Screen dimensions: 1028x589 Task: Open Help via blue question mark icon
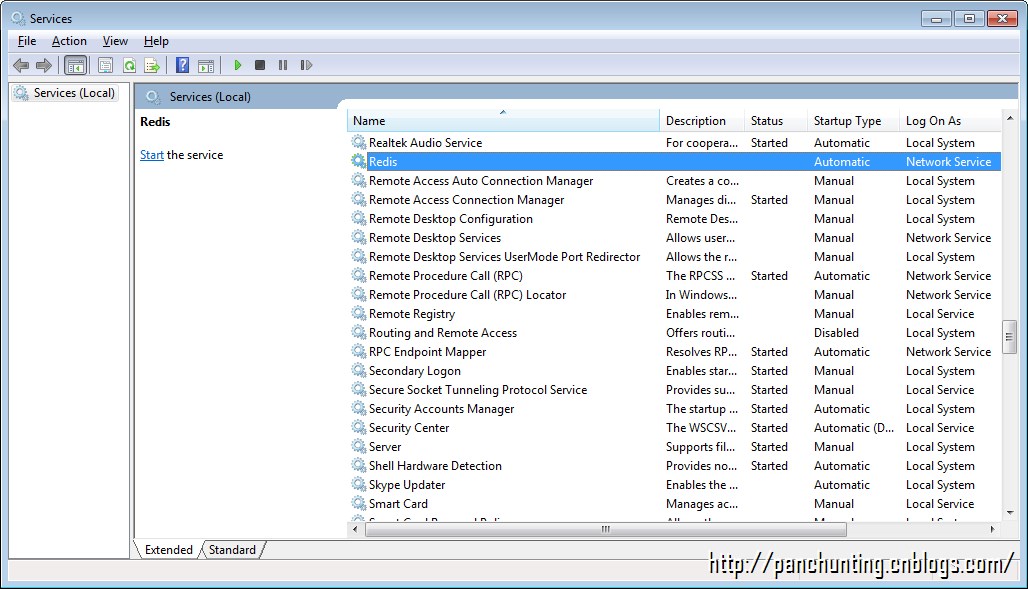182,65
